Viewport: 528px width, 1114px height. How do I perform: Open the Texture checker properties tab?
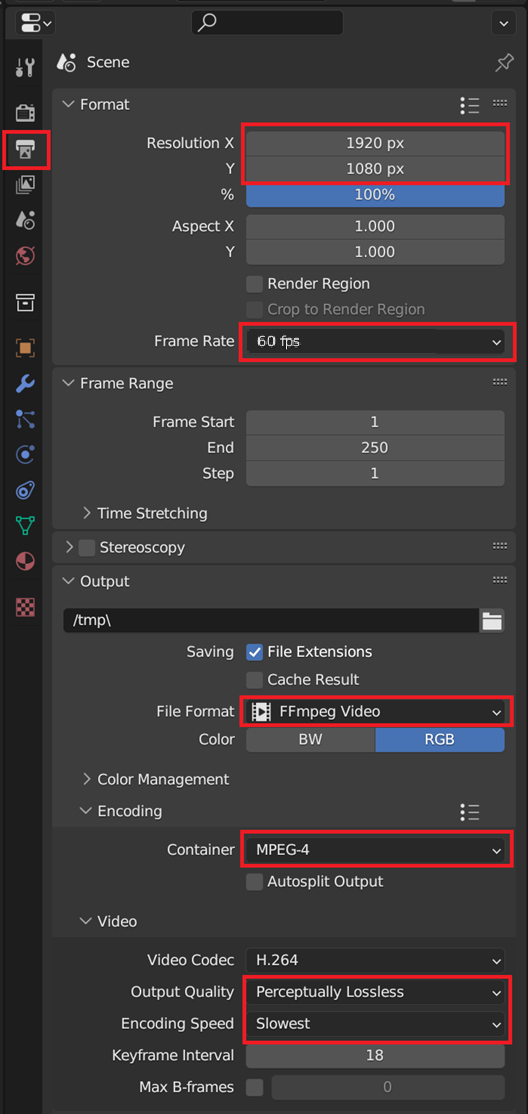coord(25,607)
